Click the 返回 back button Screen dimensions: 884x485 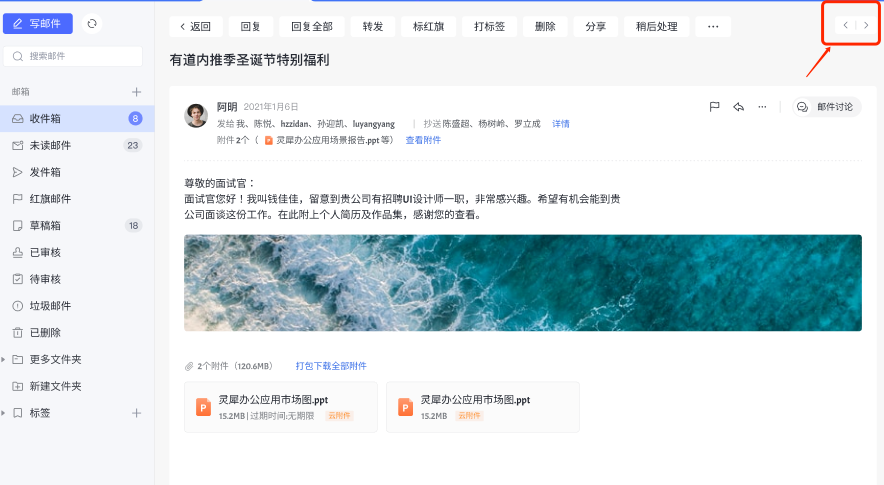(x=196, y=27)
